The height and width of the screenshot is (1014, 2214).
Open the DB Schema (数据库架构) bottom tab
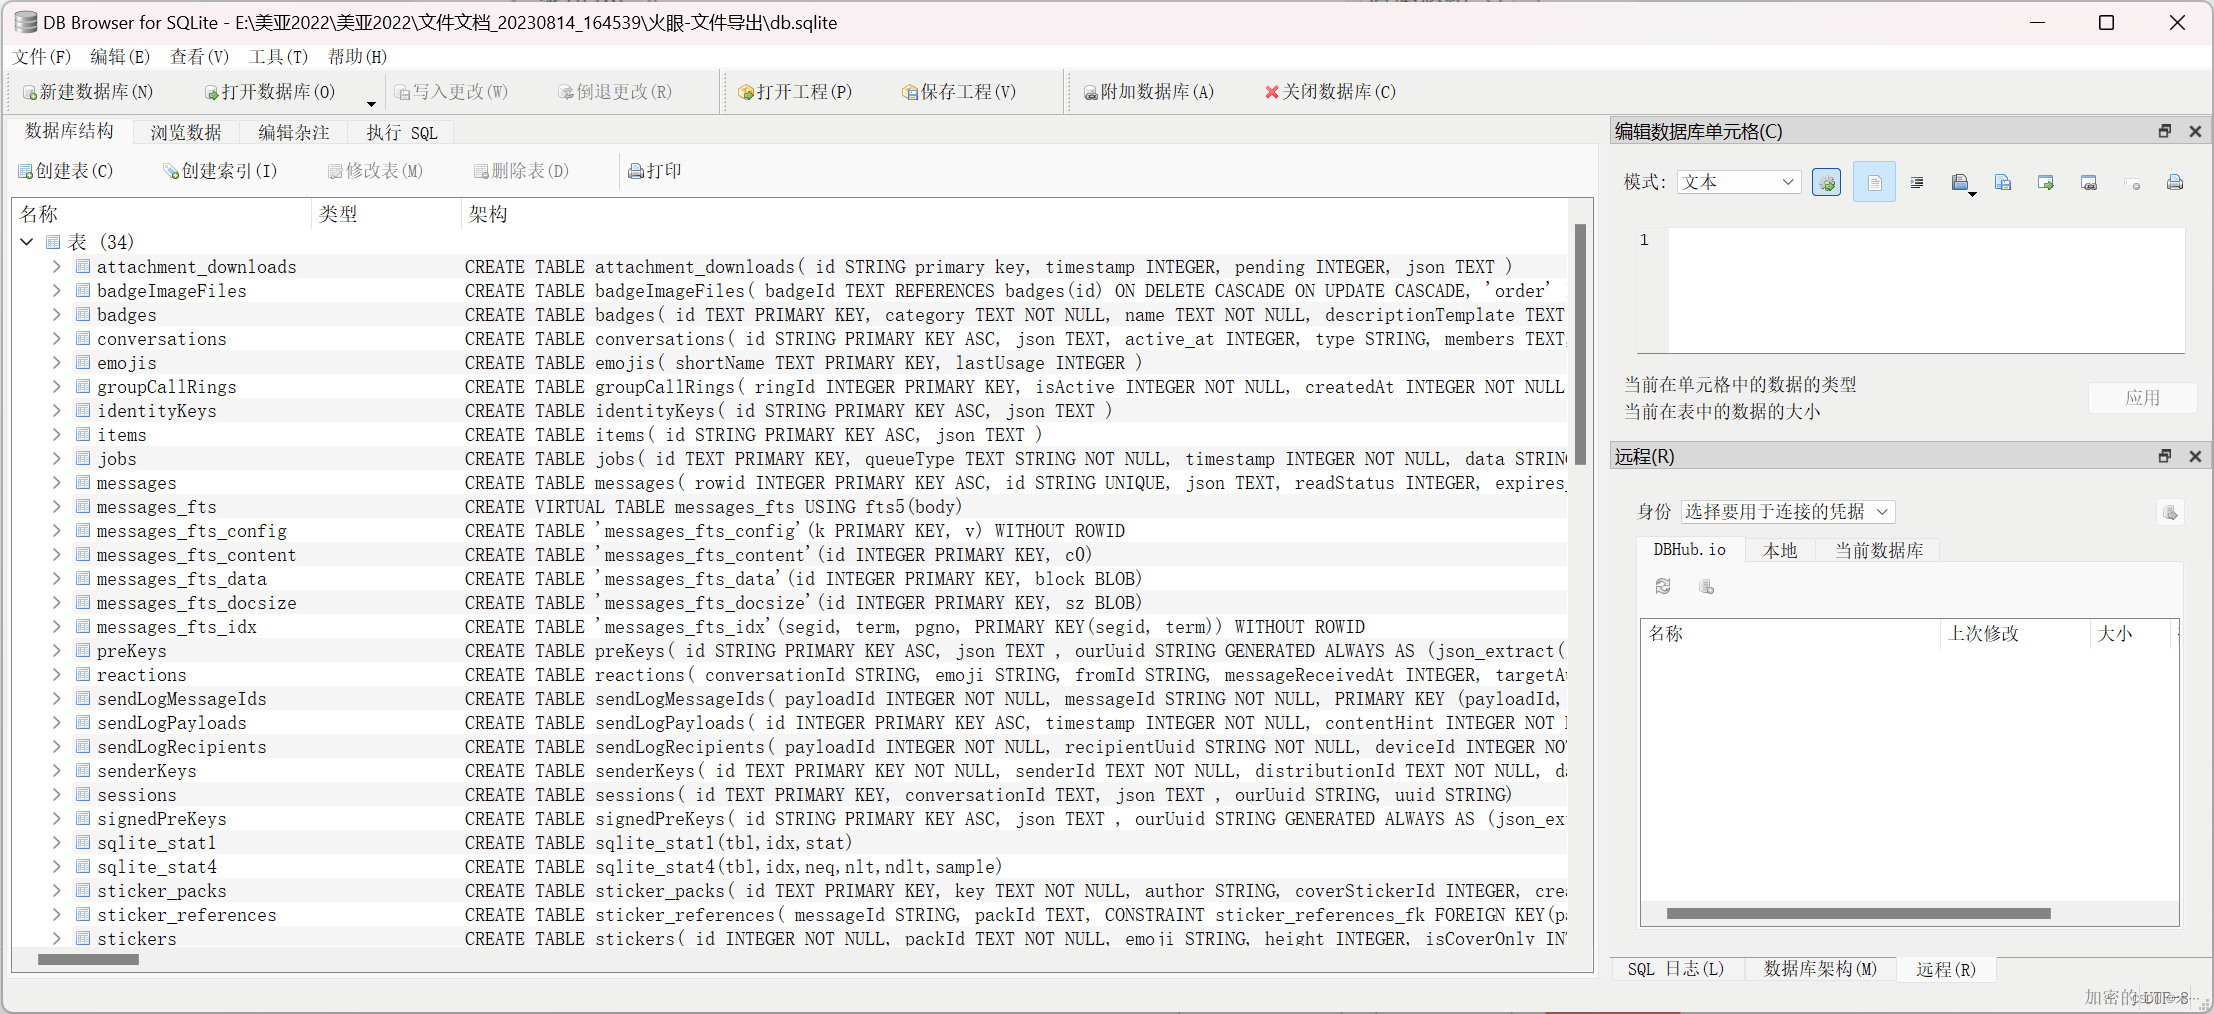pyautogui.click(x=1820, y=969)
